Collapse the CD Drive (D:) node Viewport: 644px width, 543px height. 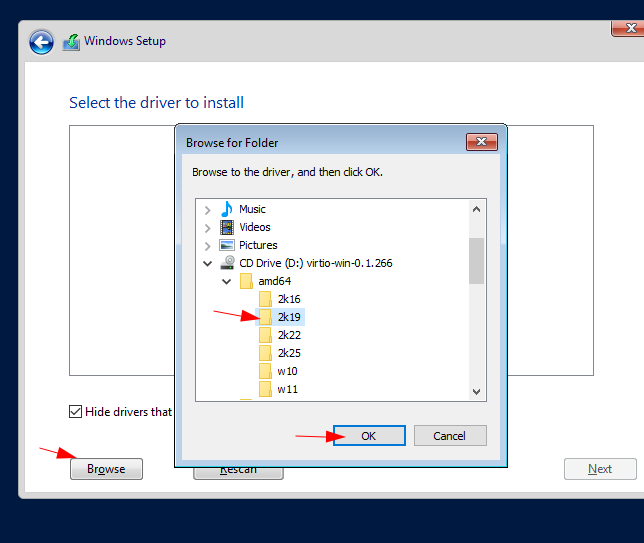[x=207, y=263]
